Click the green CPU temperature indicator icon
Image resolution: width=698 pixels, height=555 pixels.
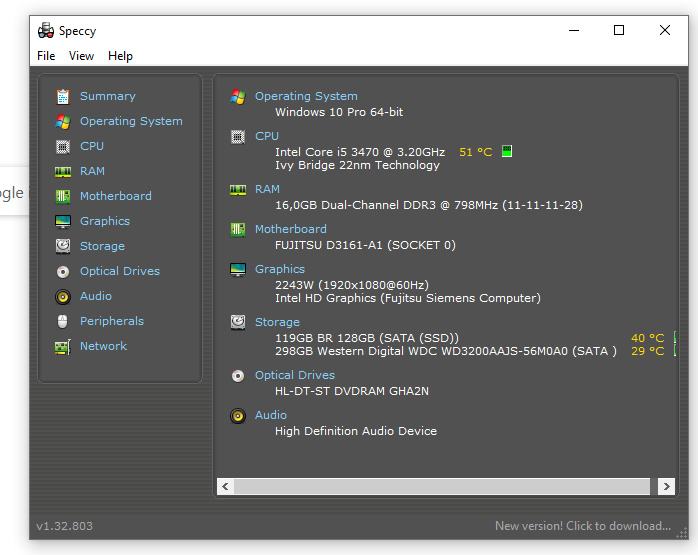coord(507,151)
